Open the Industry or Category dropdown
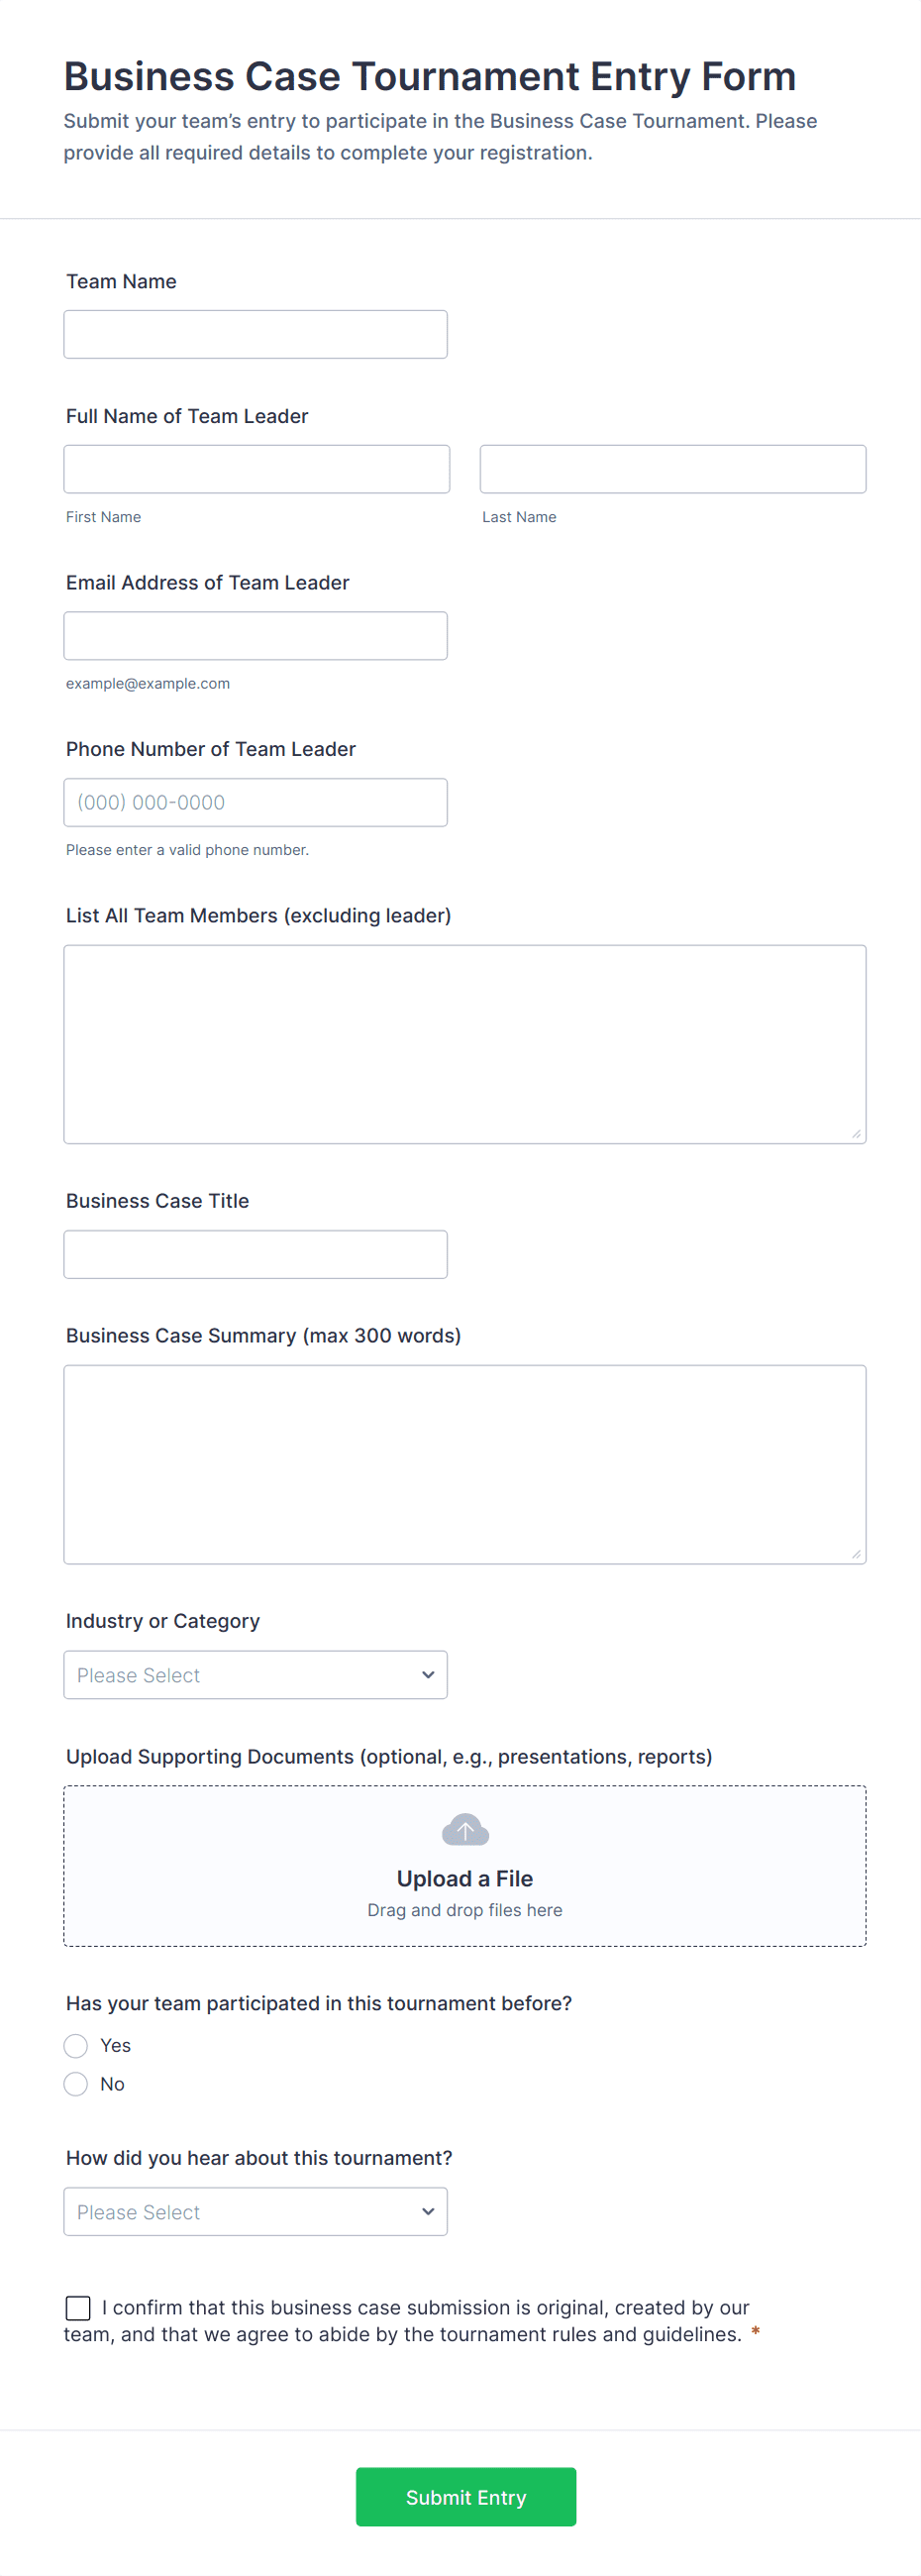921x2576 pixels. pos(255,1675)
